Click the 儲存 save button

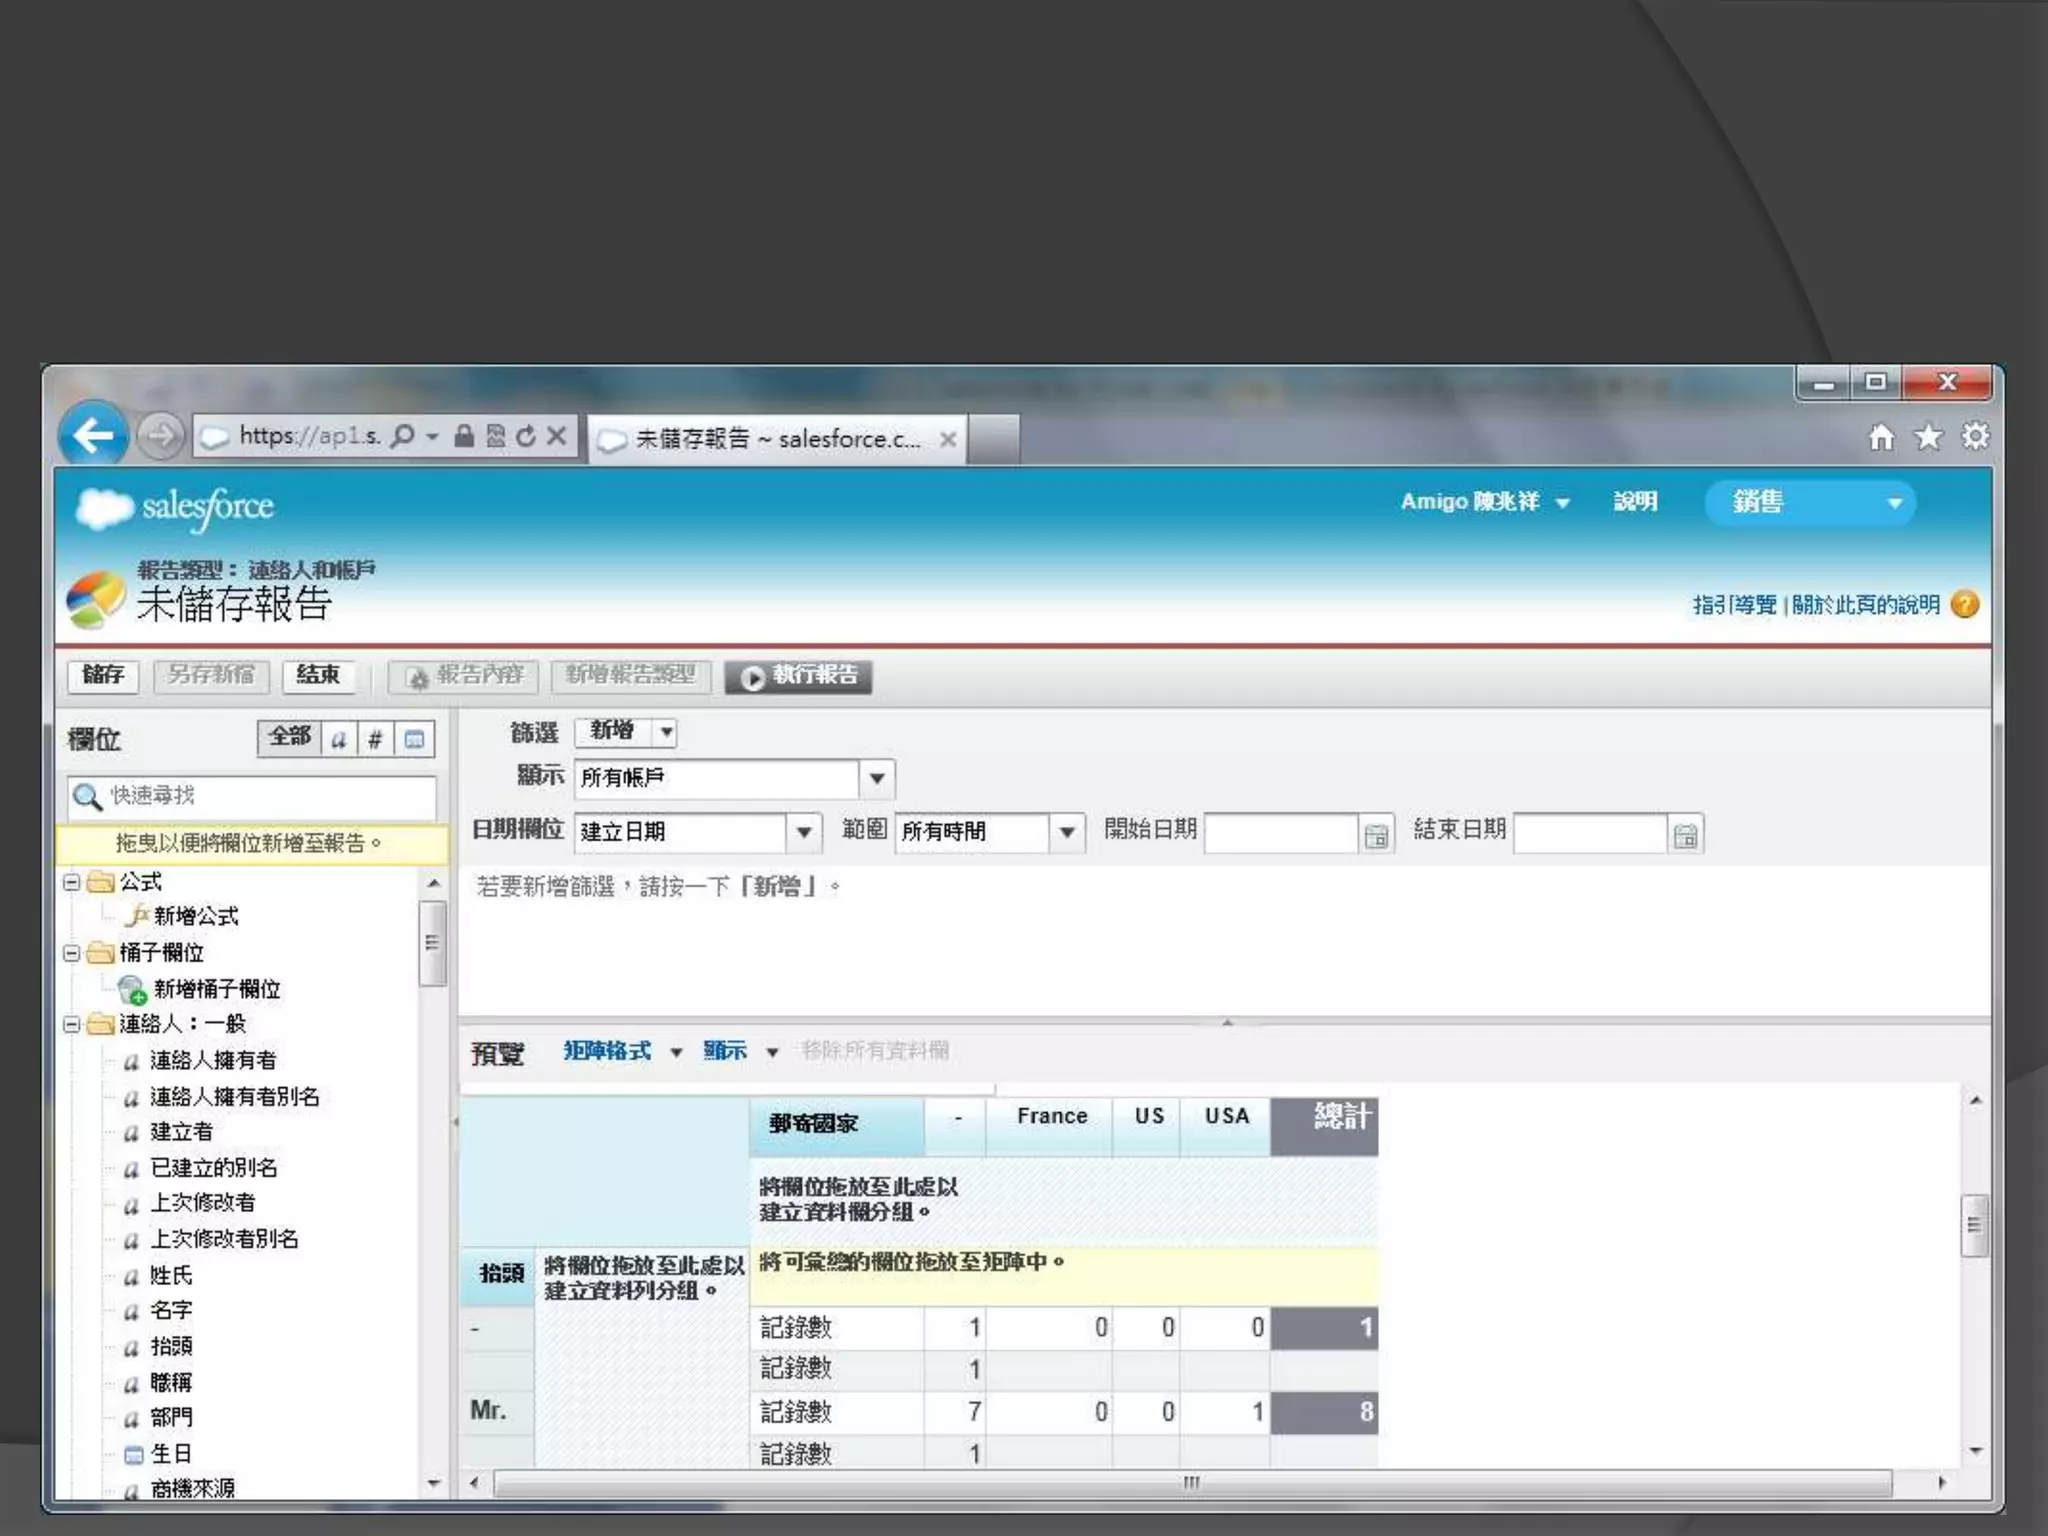coord(103,675)
